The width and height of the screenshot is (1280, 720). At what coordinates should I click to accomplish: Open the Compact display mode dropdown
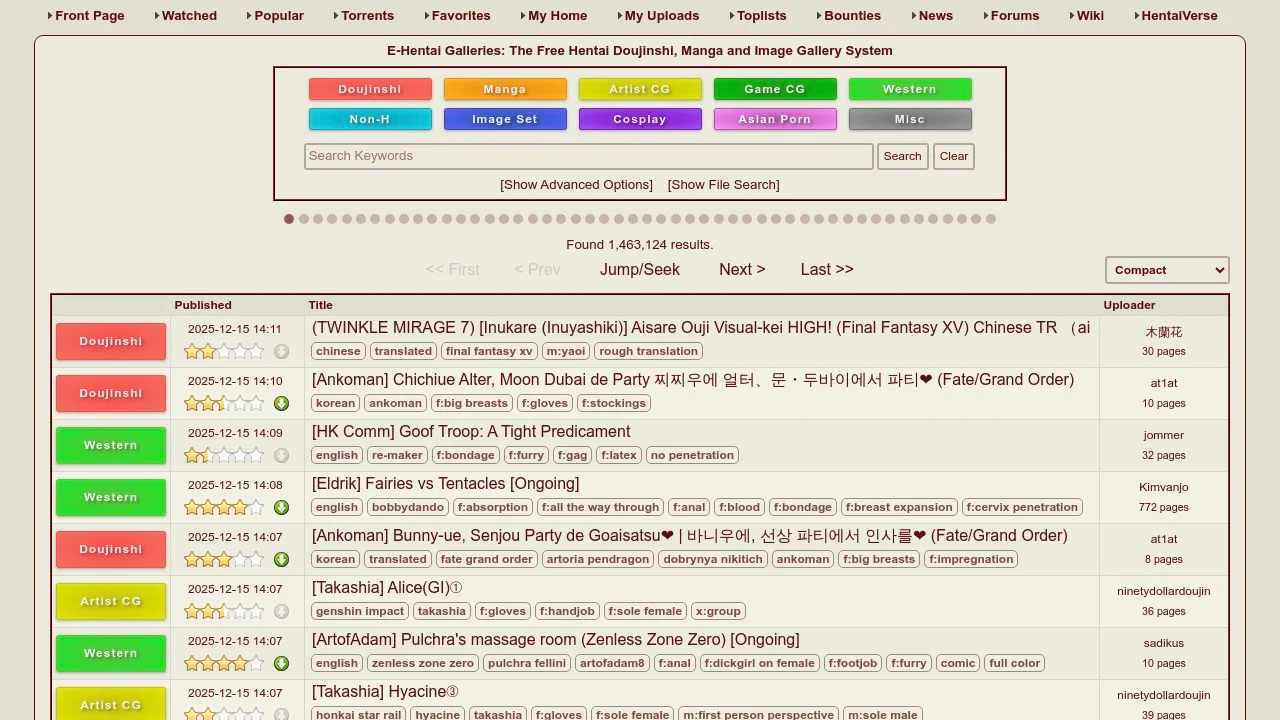tap(1167, 270)
